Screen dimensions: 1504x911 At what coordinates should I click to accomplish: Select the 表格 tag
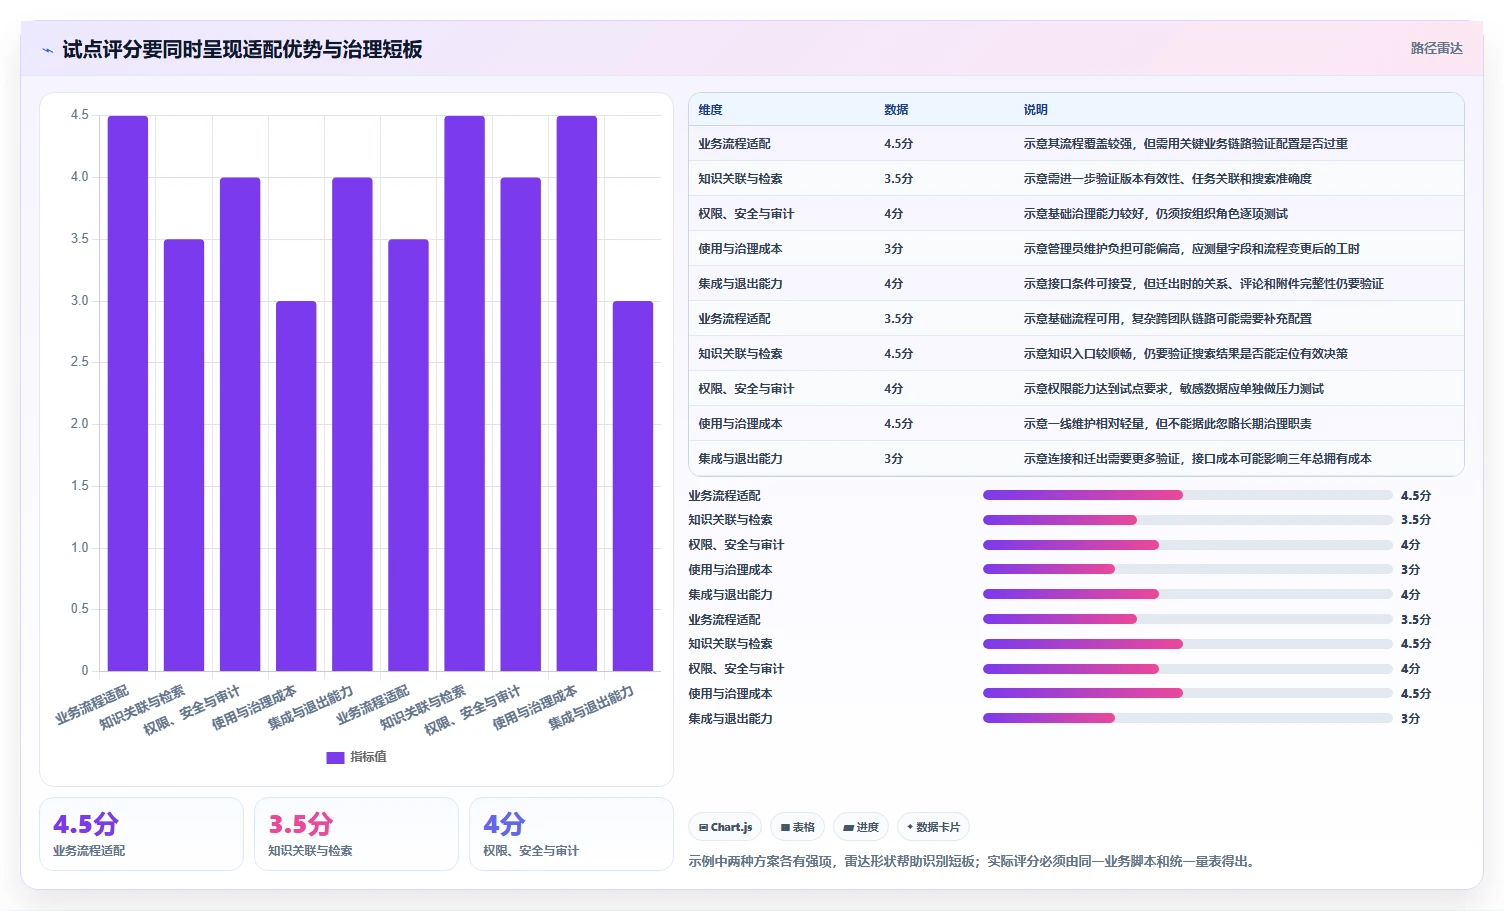(x=798, y=827)
